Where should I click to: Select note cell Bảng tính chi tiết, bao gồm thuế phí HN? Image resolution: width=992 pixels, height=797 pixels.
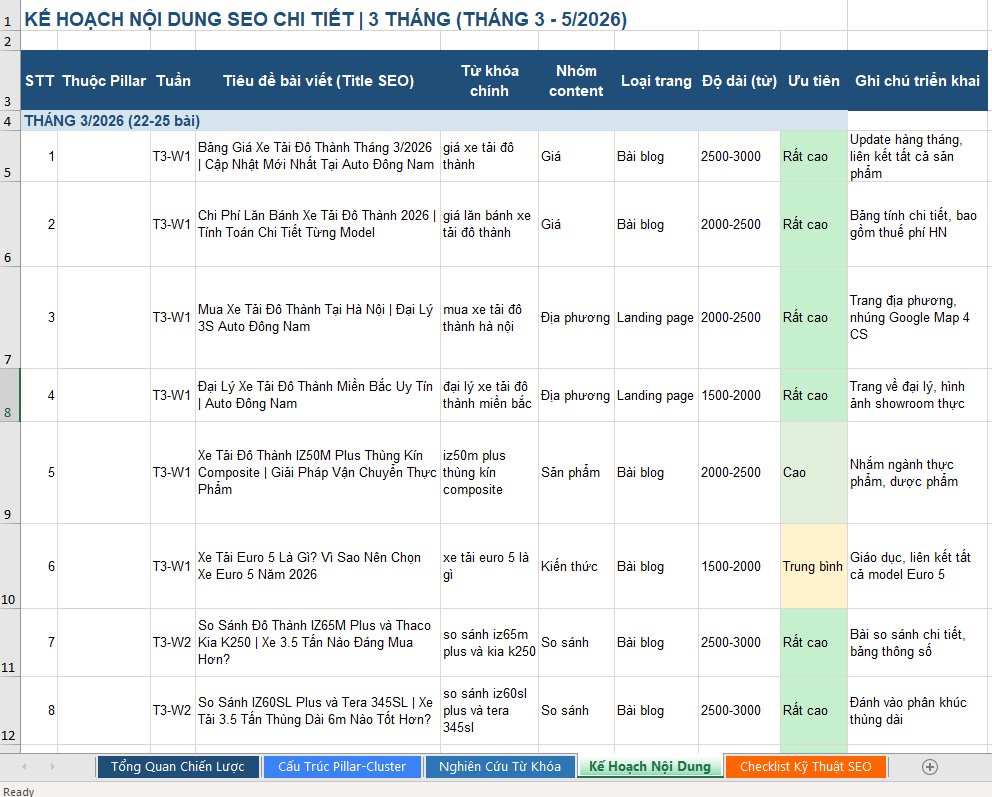click(x=917, y=224)
